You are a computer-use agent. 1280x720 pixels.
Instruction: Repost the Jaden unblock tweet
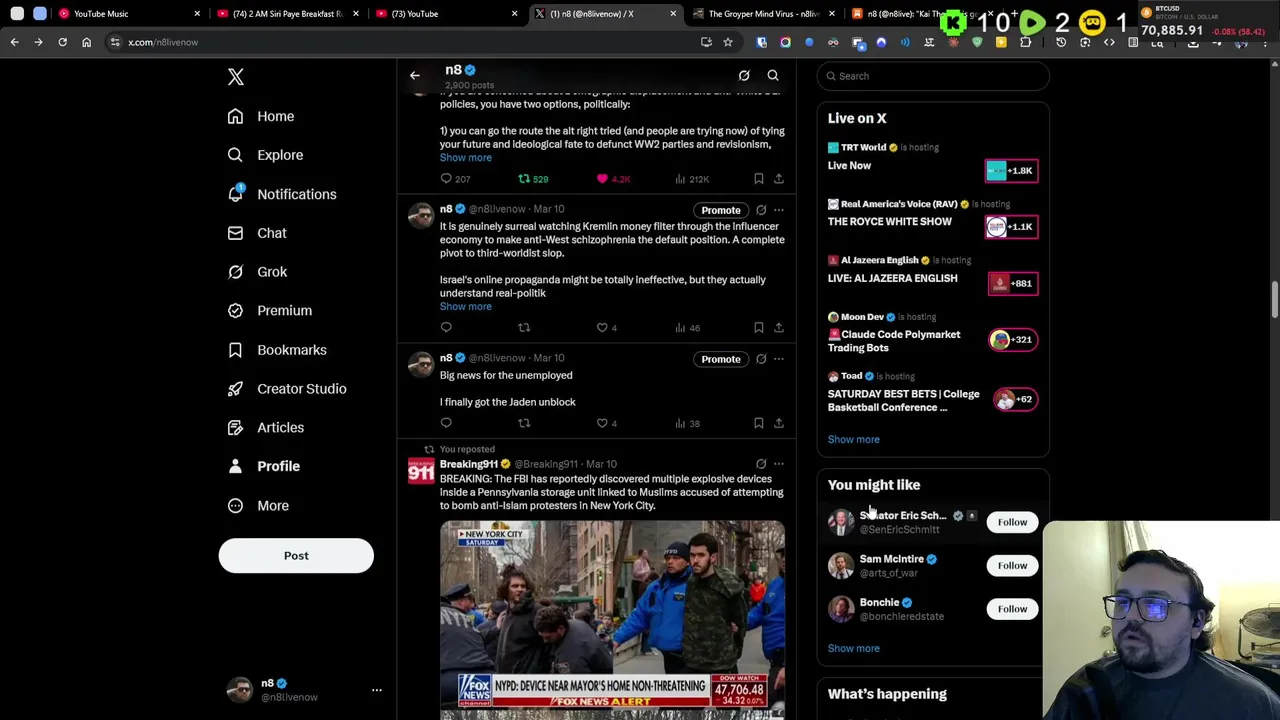tap(524, 423)
